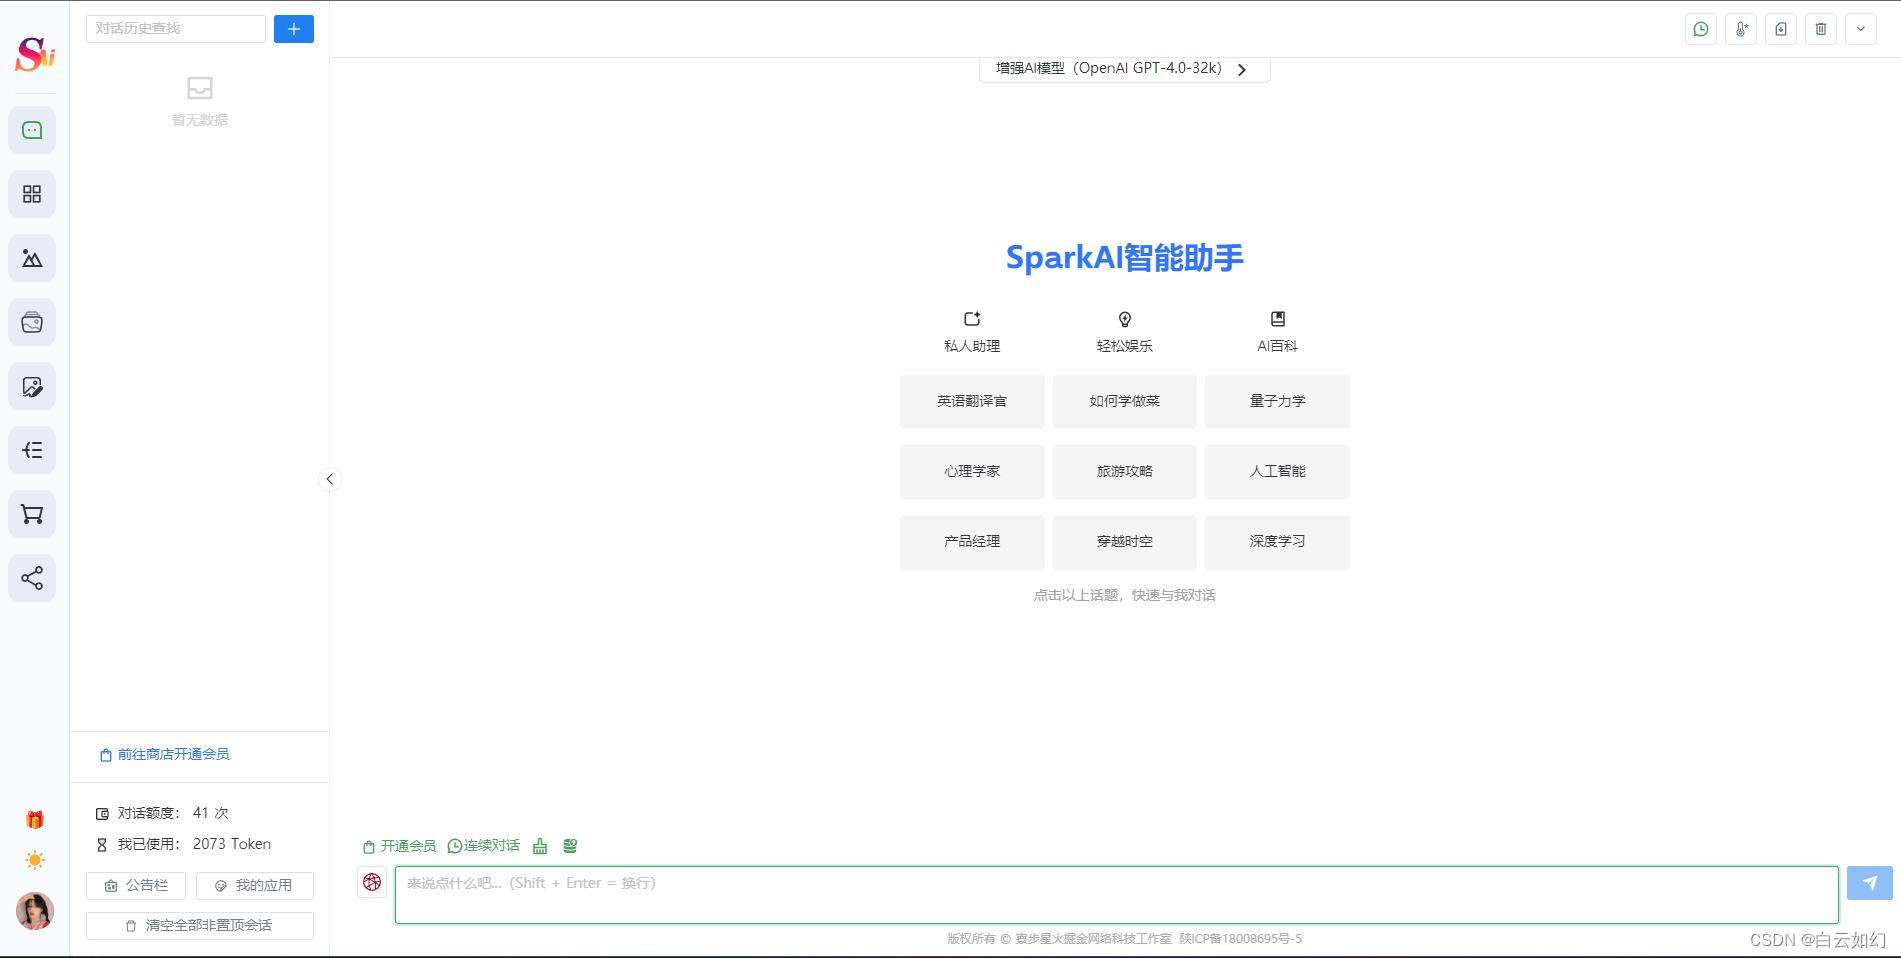Choose the 穿越时空 topic
This screenshot has width=1901, height=958.
(1125, 541)
